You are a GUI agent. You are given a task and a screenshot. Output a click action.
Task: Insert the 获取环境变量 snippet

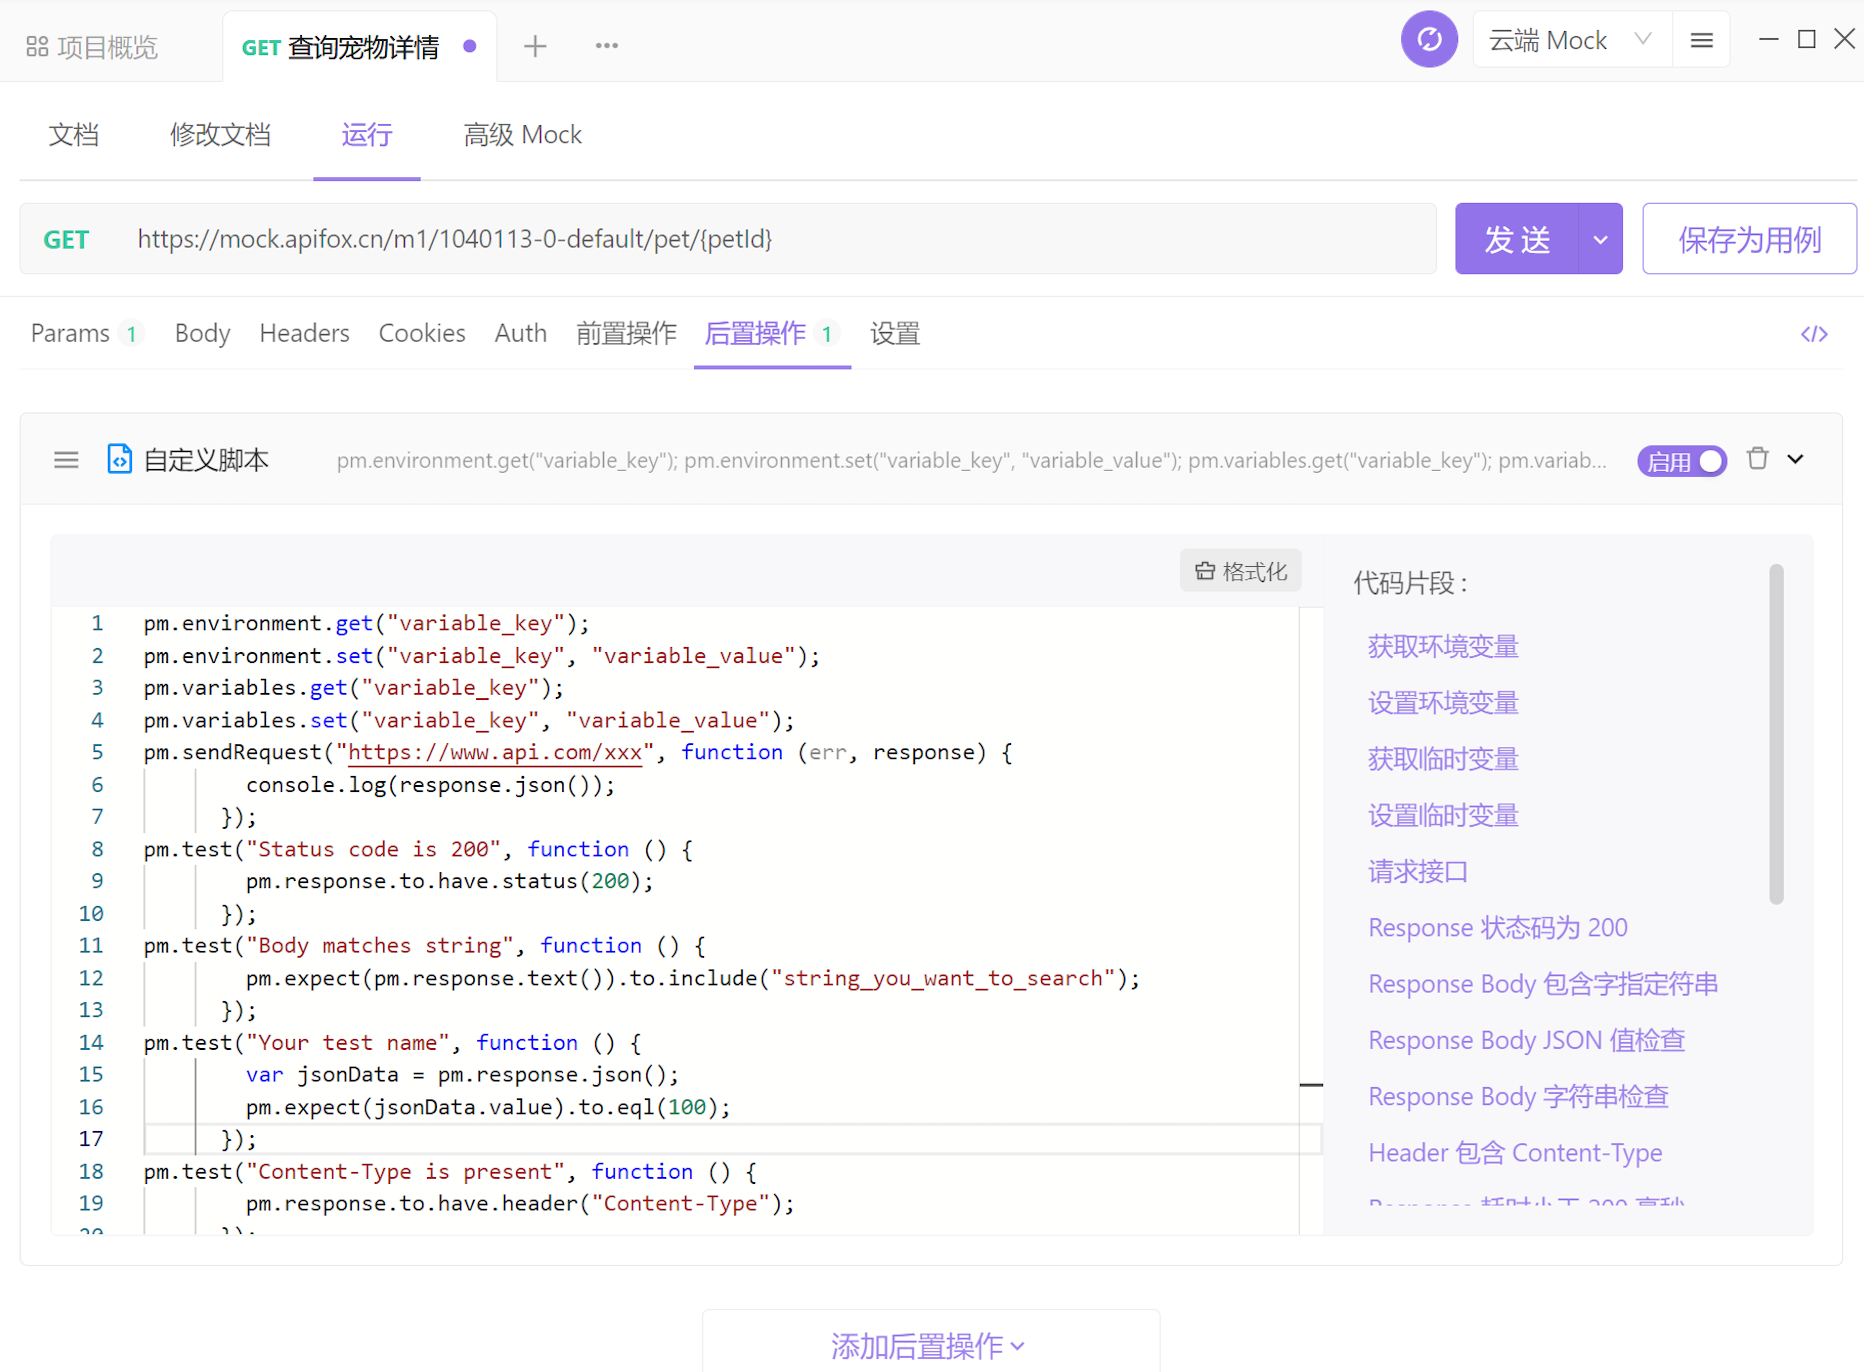[x=1443, y=646]
